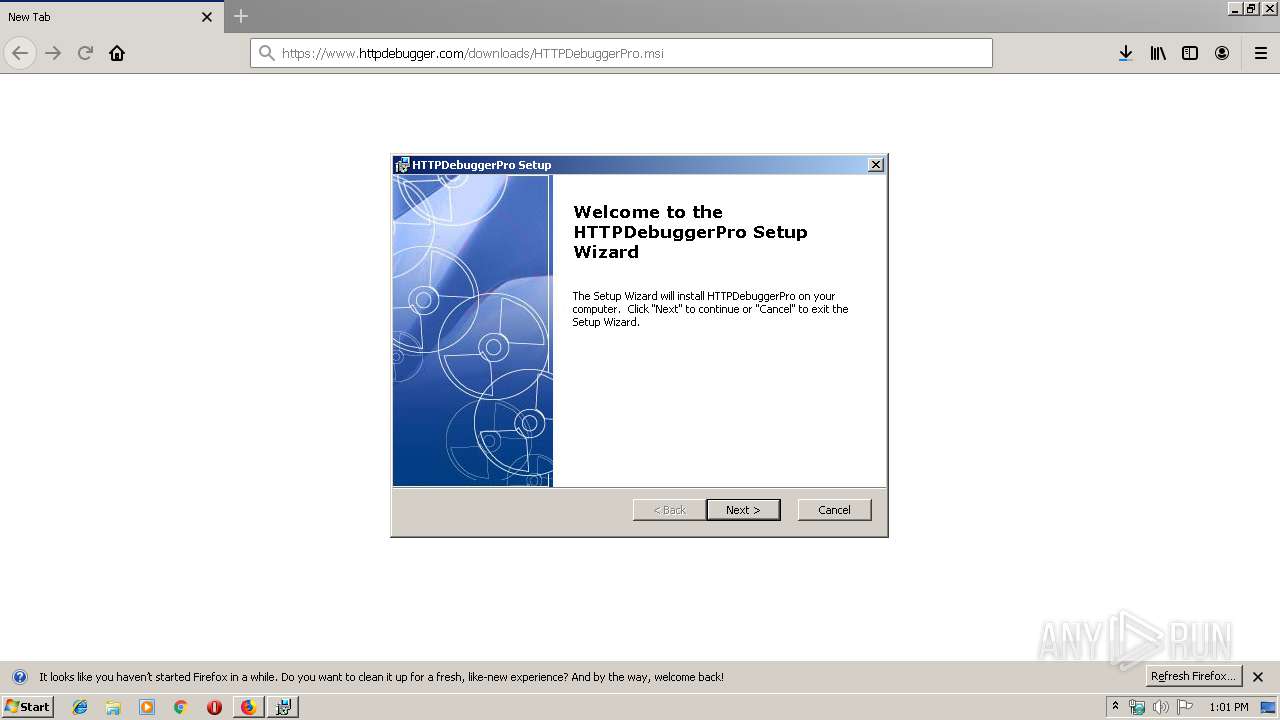Click the URL address field

[x=621, y=53]
